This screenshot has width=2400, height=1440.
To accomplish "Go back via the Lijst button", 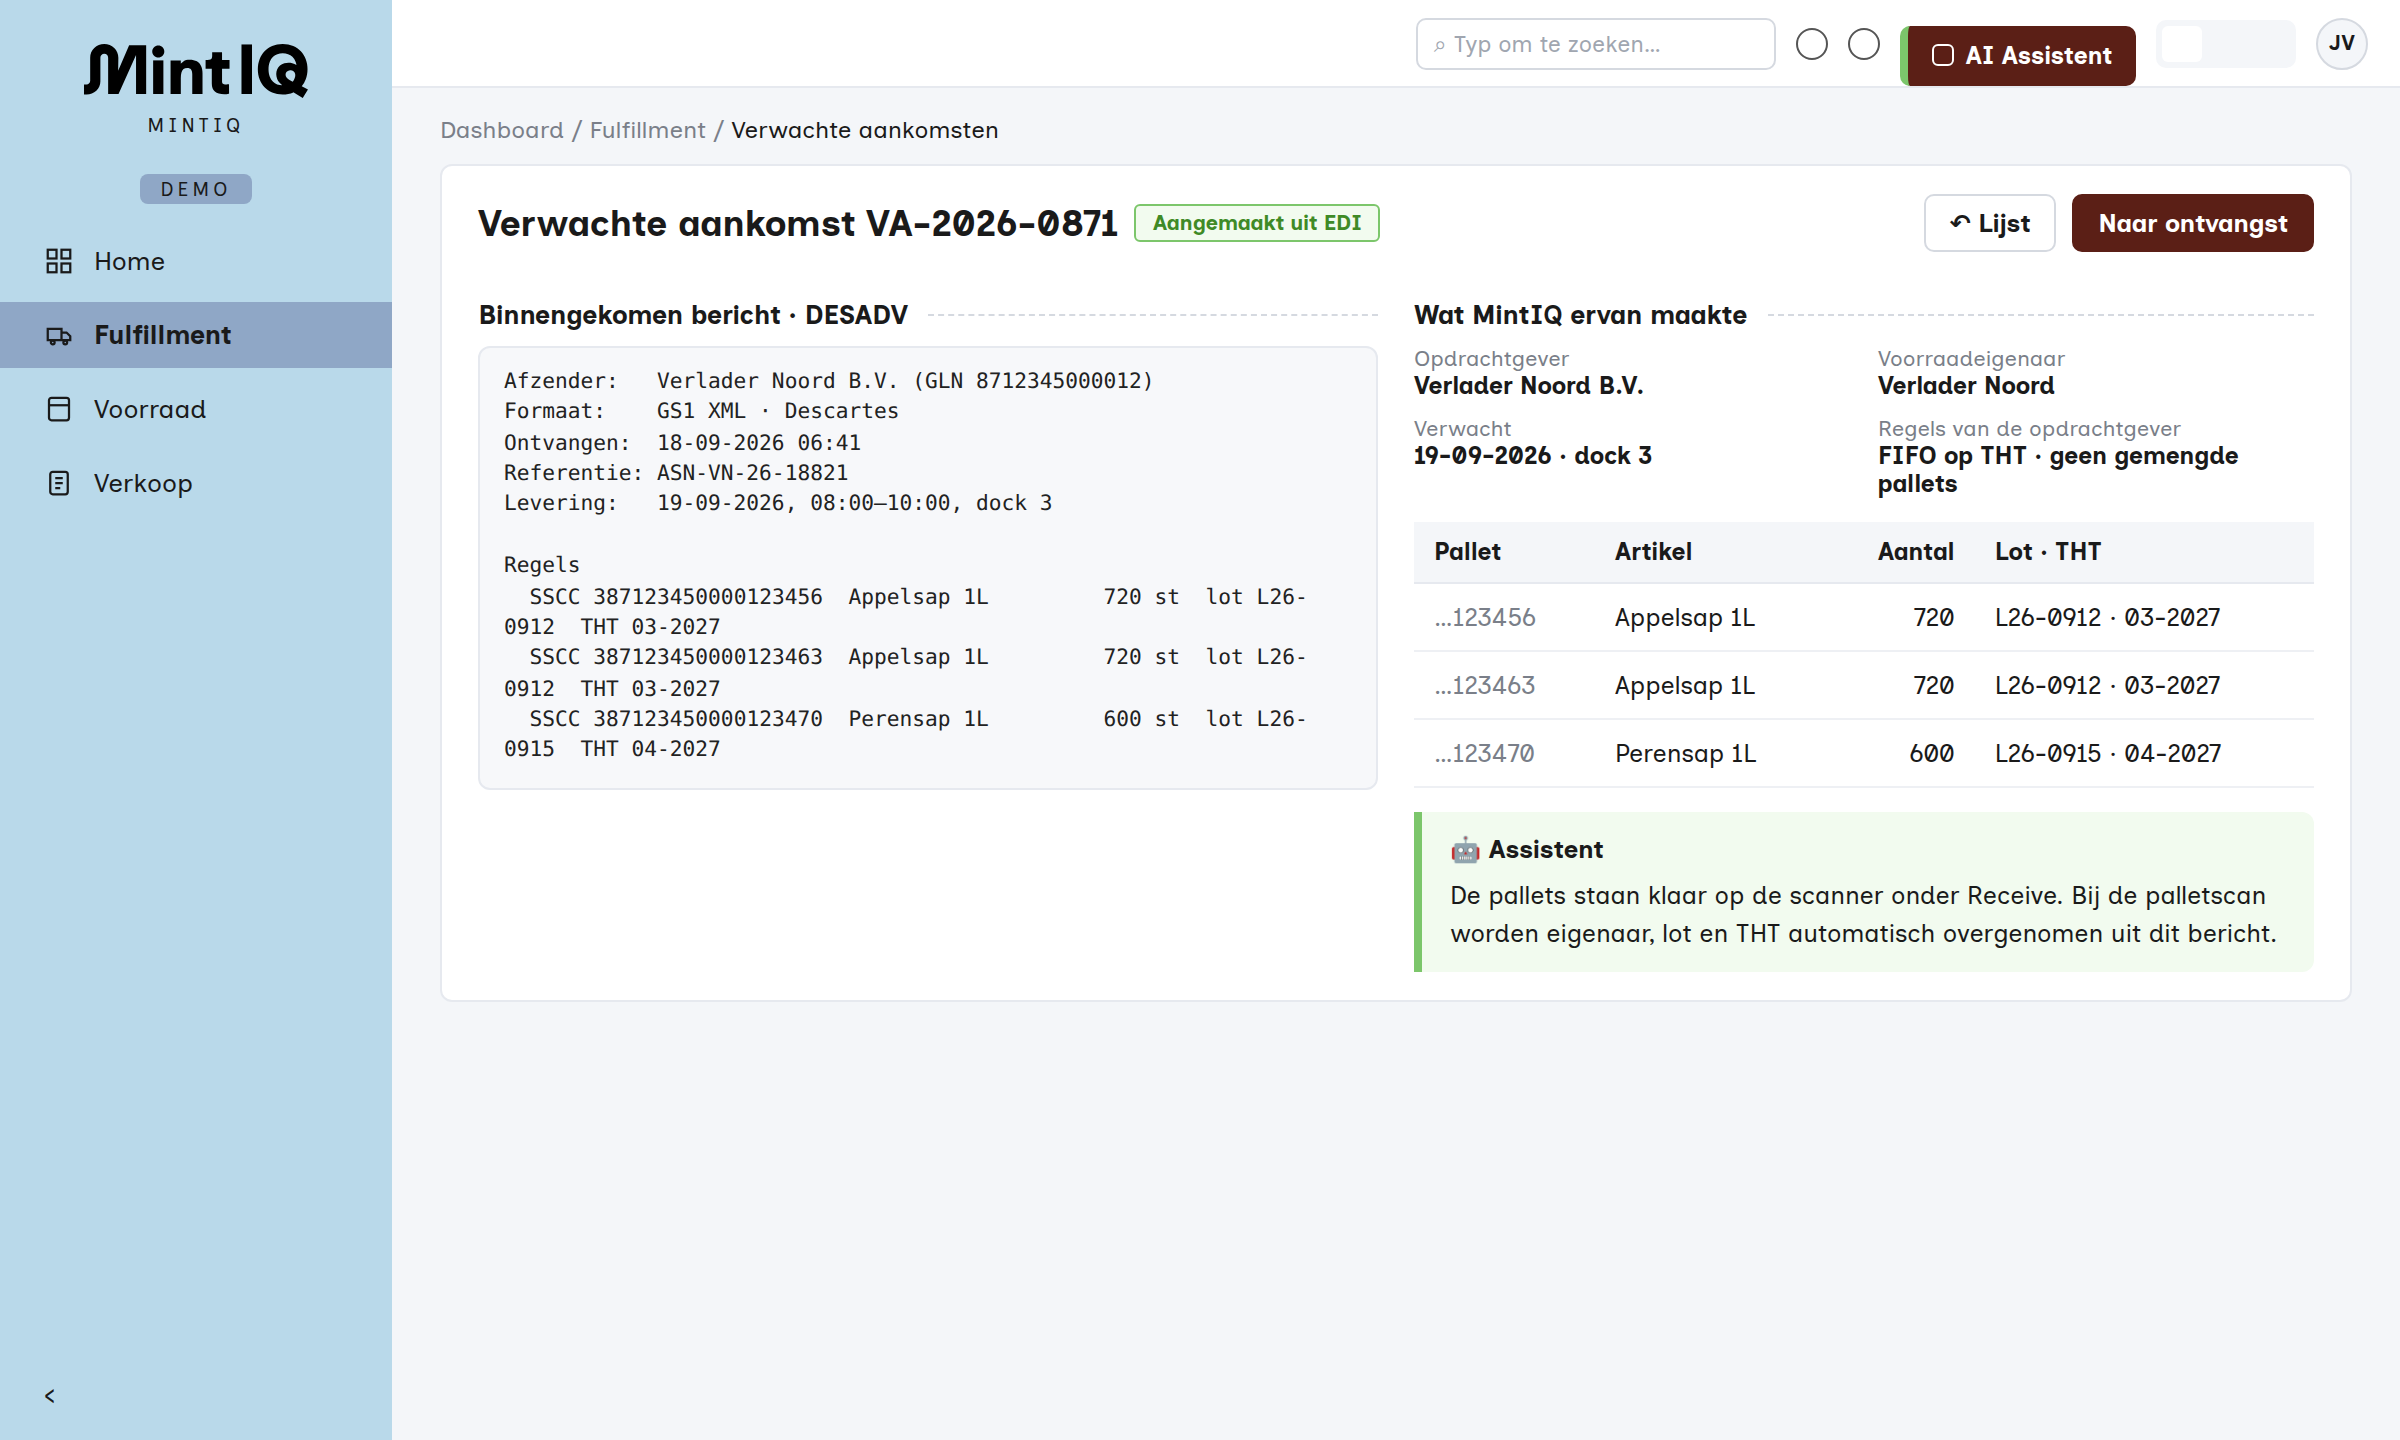I will pyautogui.click(x=1989, y=223).
